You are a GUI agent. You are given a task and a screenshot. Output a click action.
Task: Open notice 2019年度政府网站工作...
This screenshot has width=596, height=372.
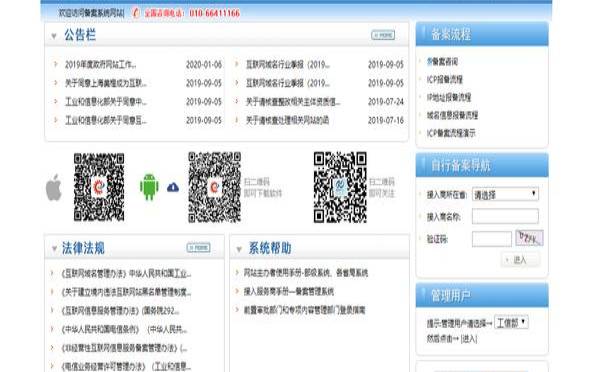coord(100,65)
